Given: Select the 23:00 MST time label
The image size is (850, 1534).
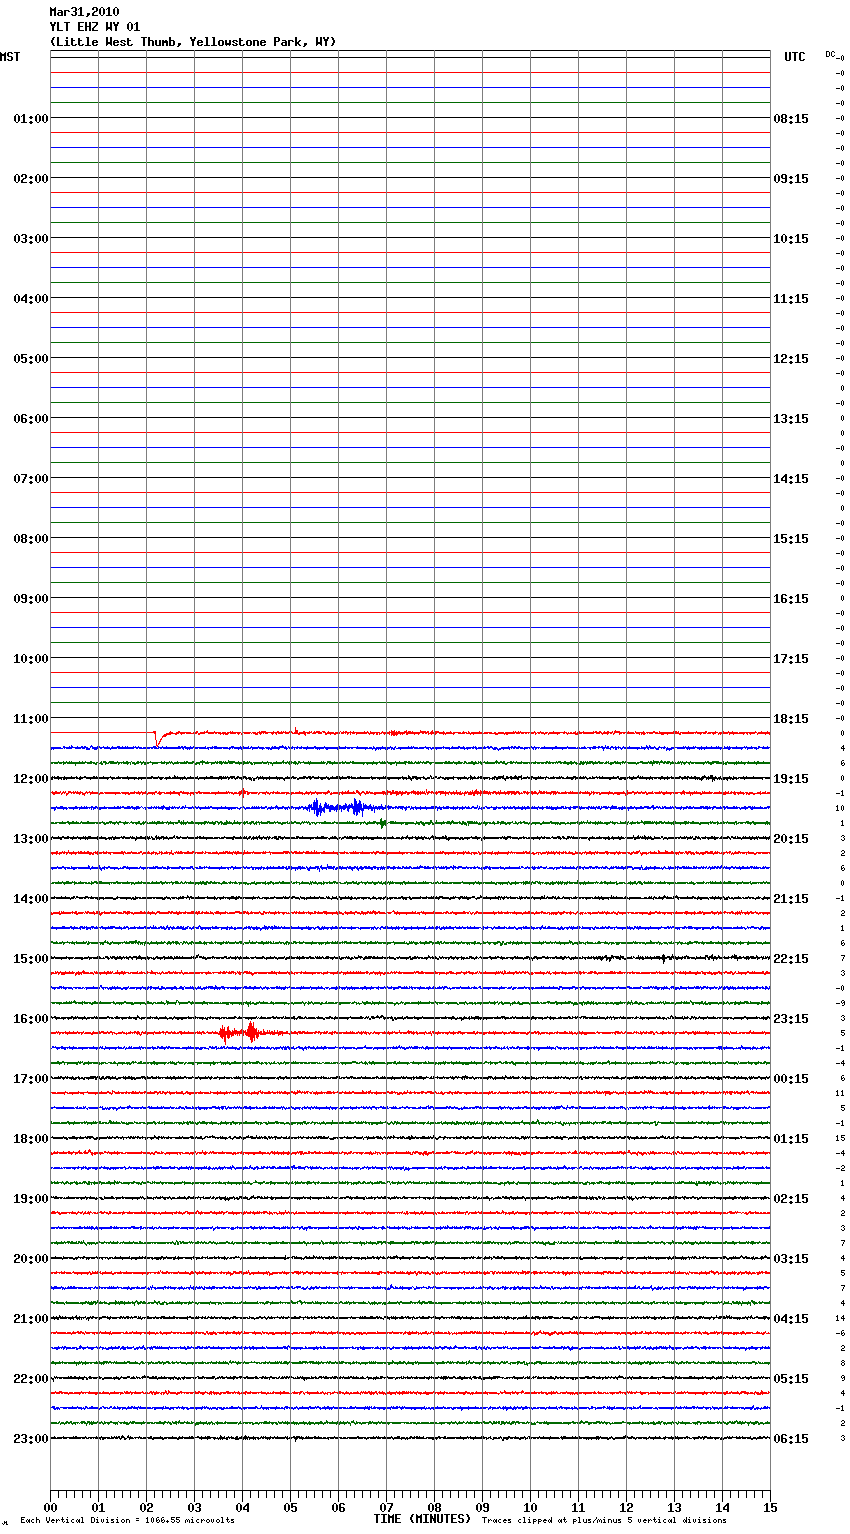Looking at the screenshot, I should (x=31, y=1439).
